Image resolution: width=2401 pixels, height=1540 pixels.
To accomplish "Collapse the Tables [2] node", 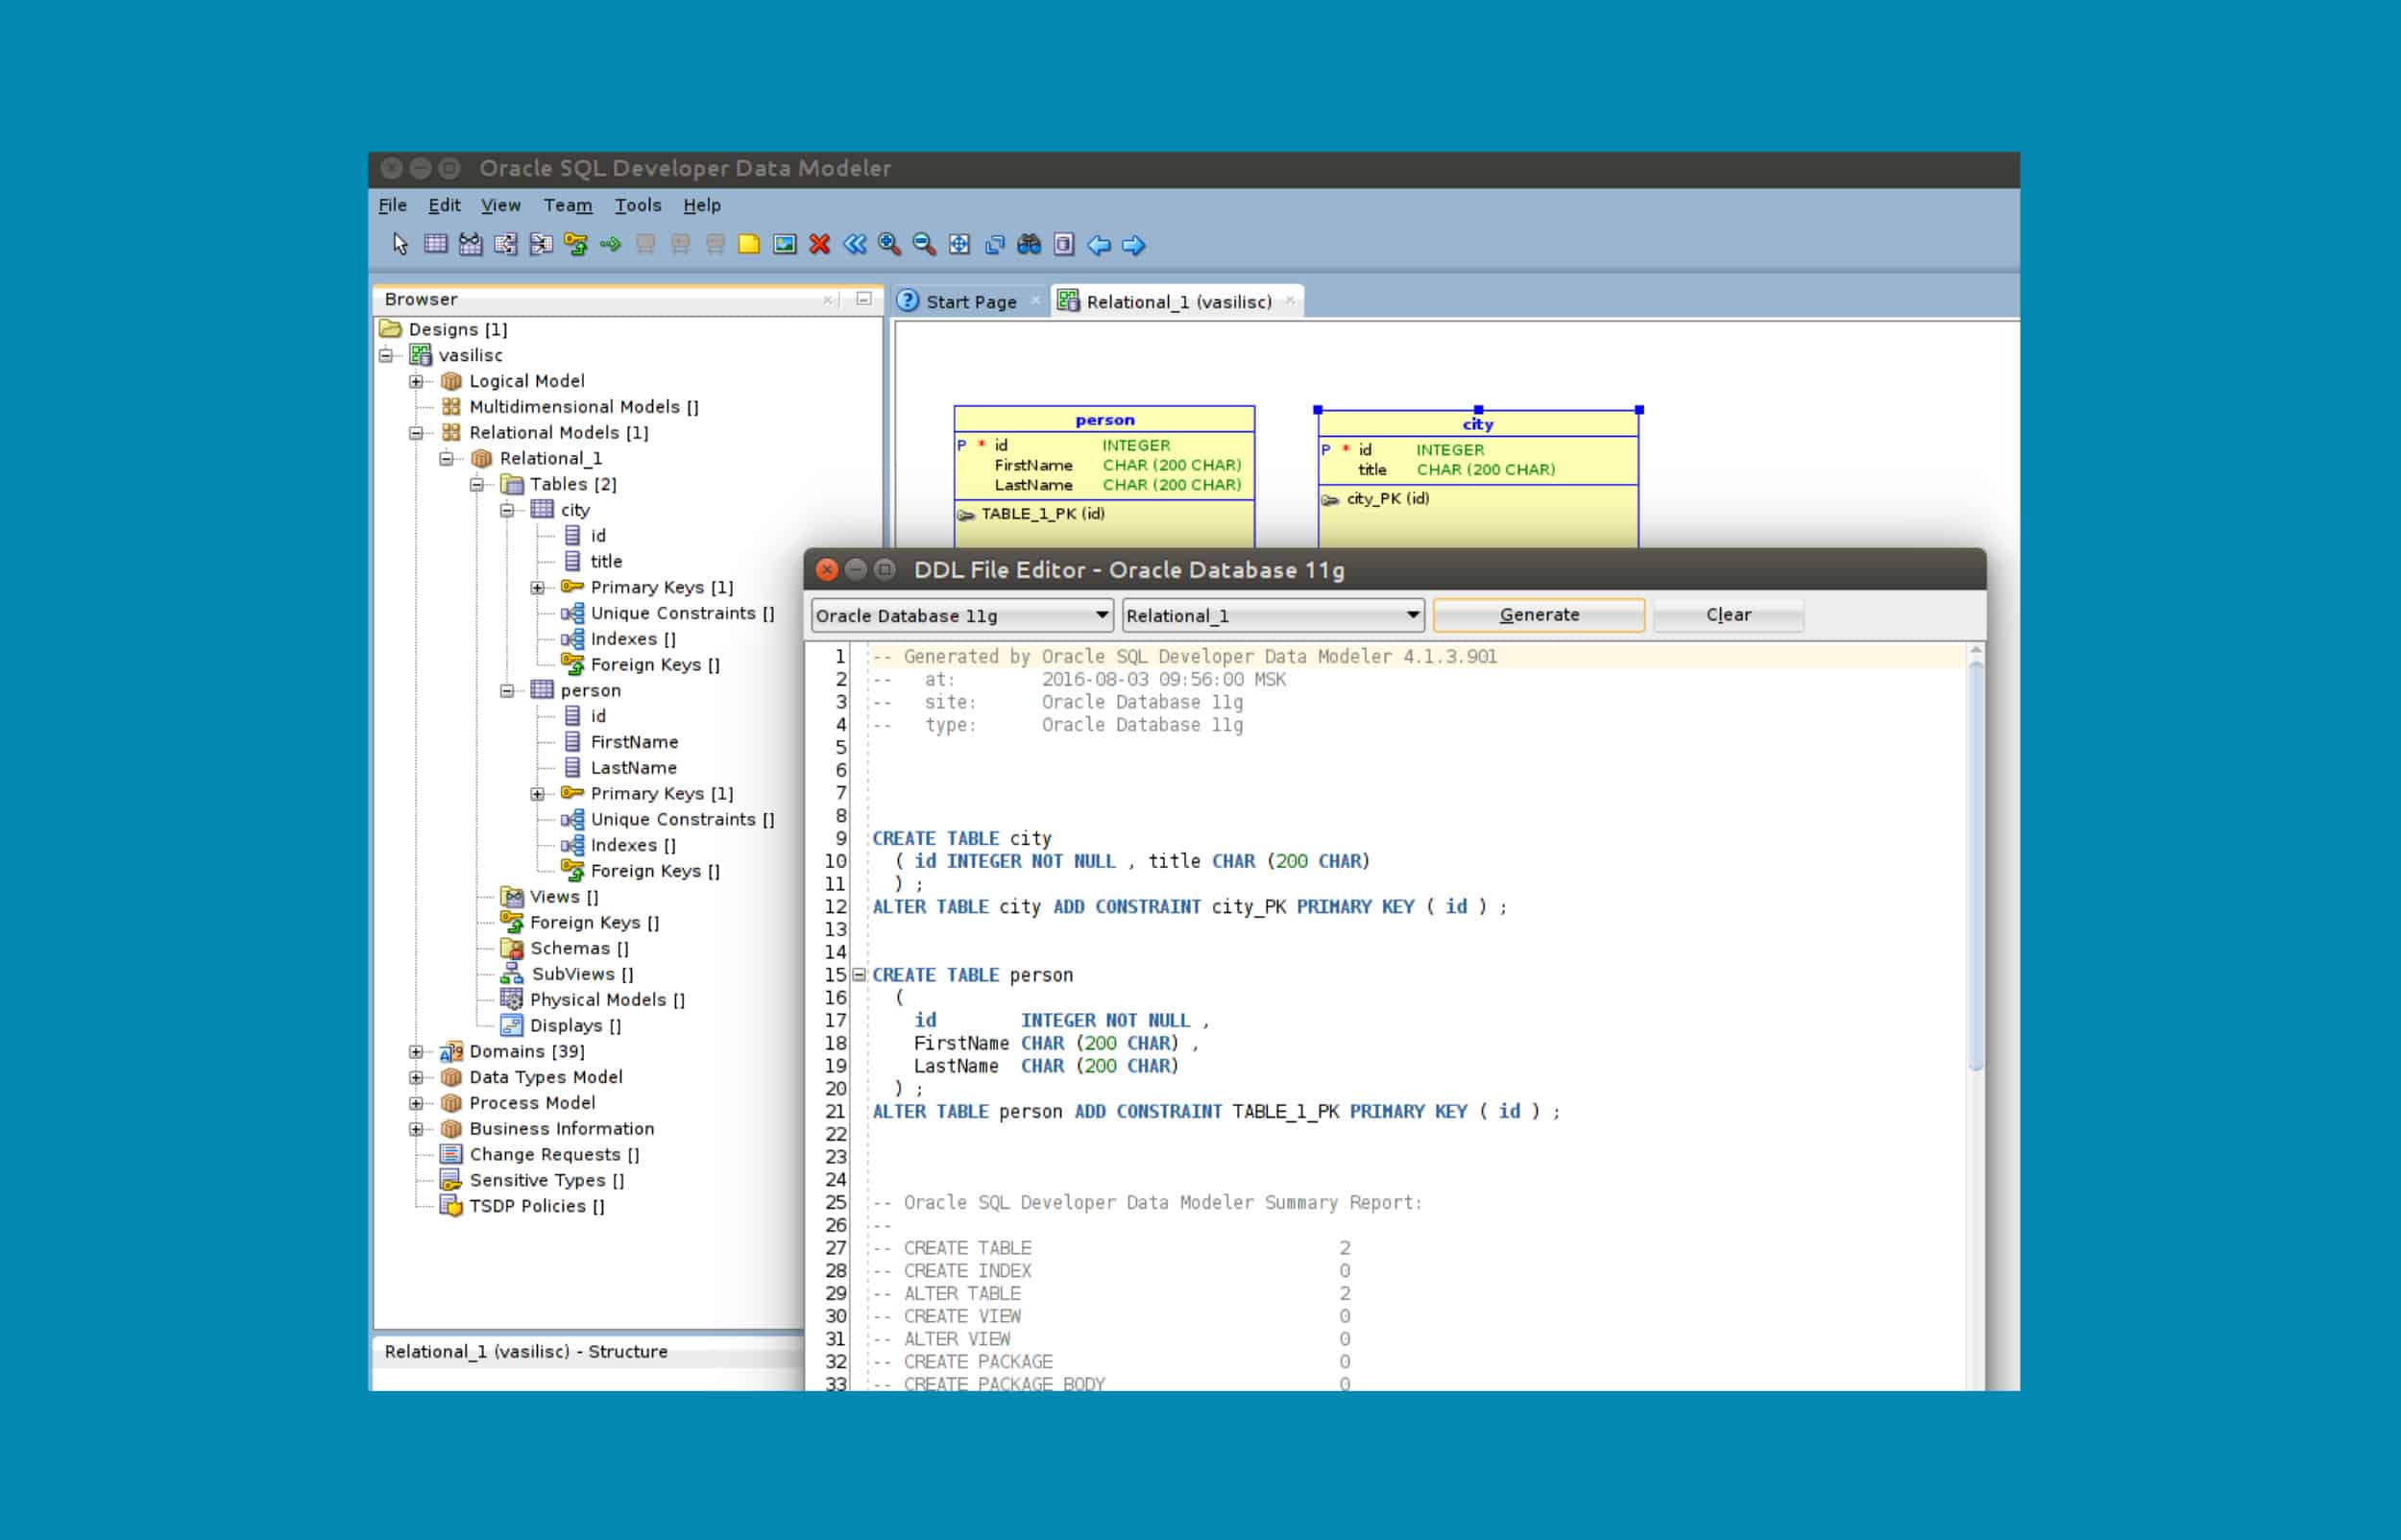I will point(477,484).
